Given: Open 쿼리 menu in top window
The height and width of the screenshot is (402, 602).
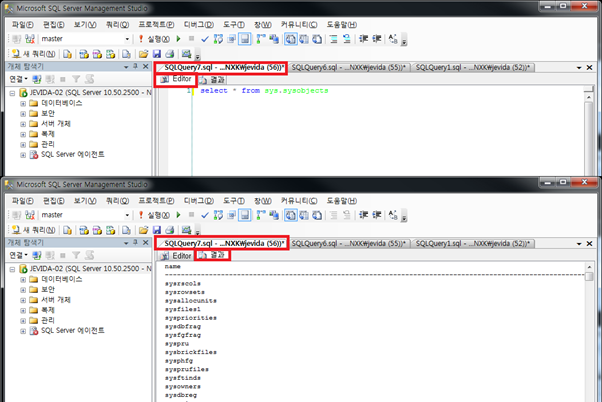Looking at the screenshot, I should click(117, 25).
